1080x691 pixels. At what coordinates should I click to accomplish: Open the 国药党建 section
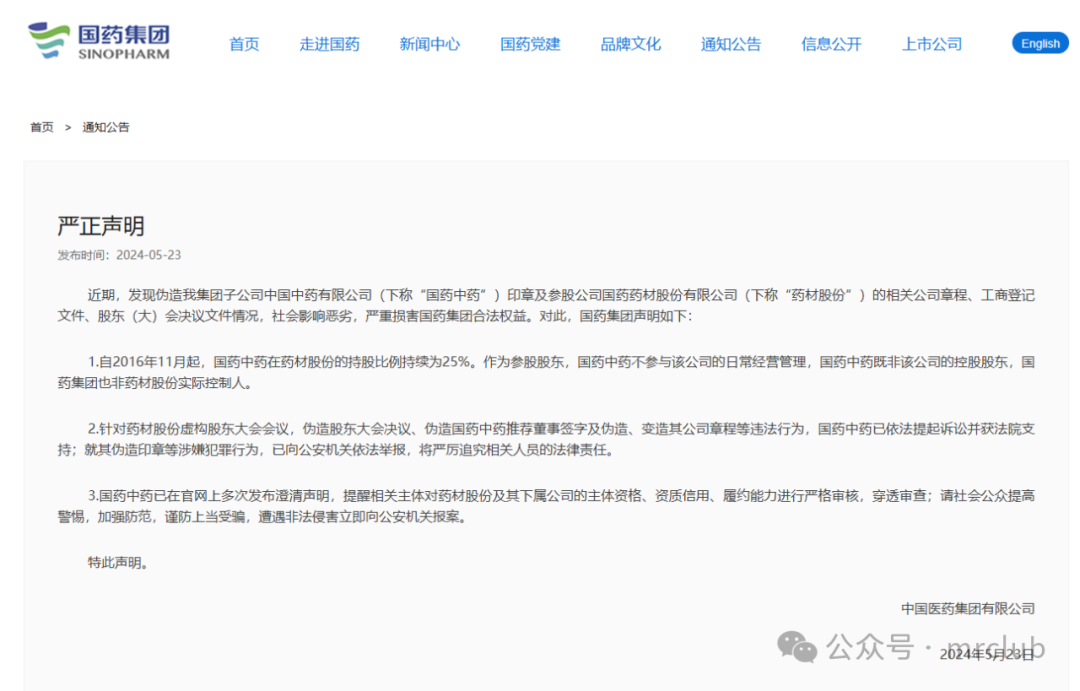point(530,44)
